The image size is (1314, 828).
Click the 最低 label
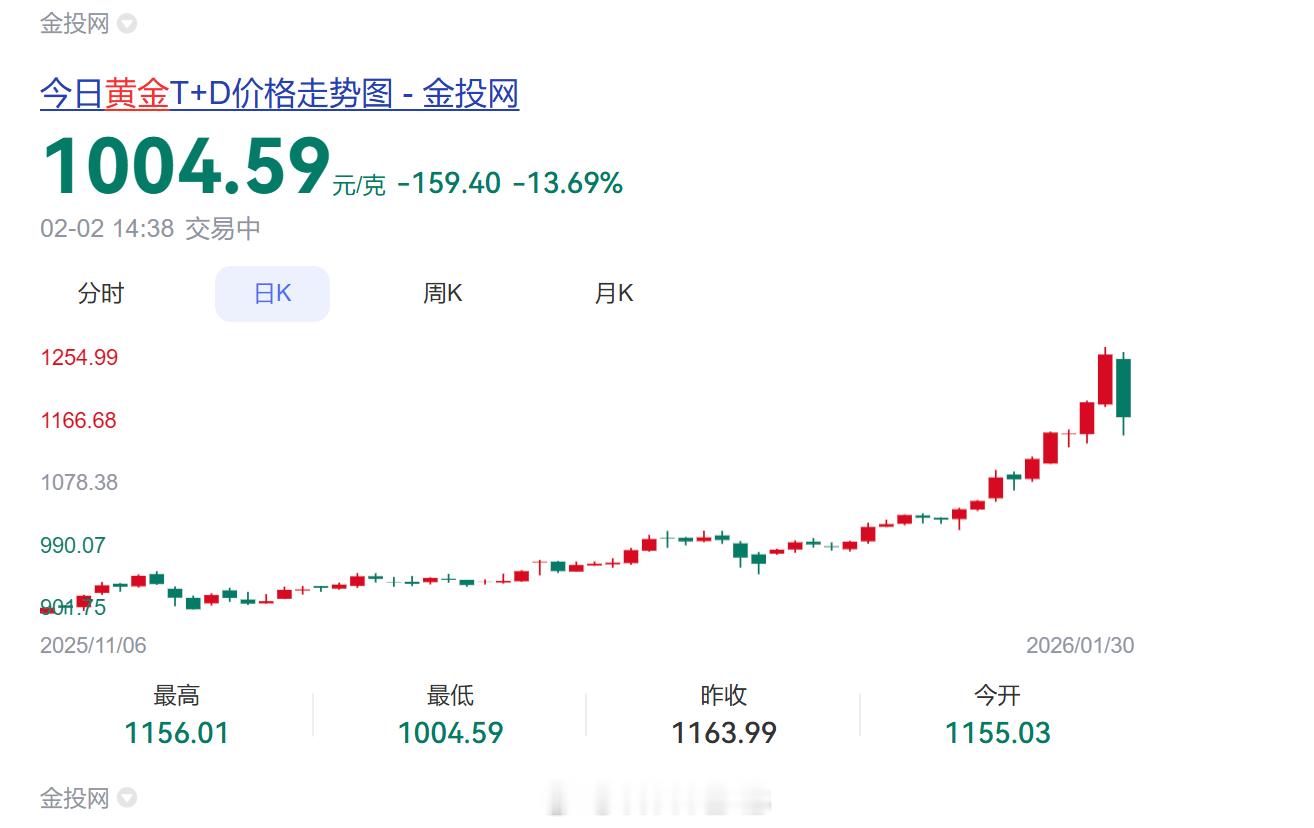pos(450,696)
